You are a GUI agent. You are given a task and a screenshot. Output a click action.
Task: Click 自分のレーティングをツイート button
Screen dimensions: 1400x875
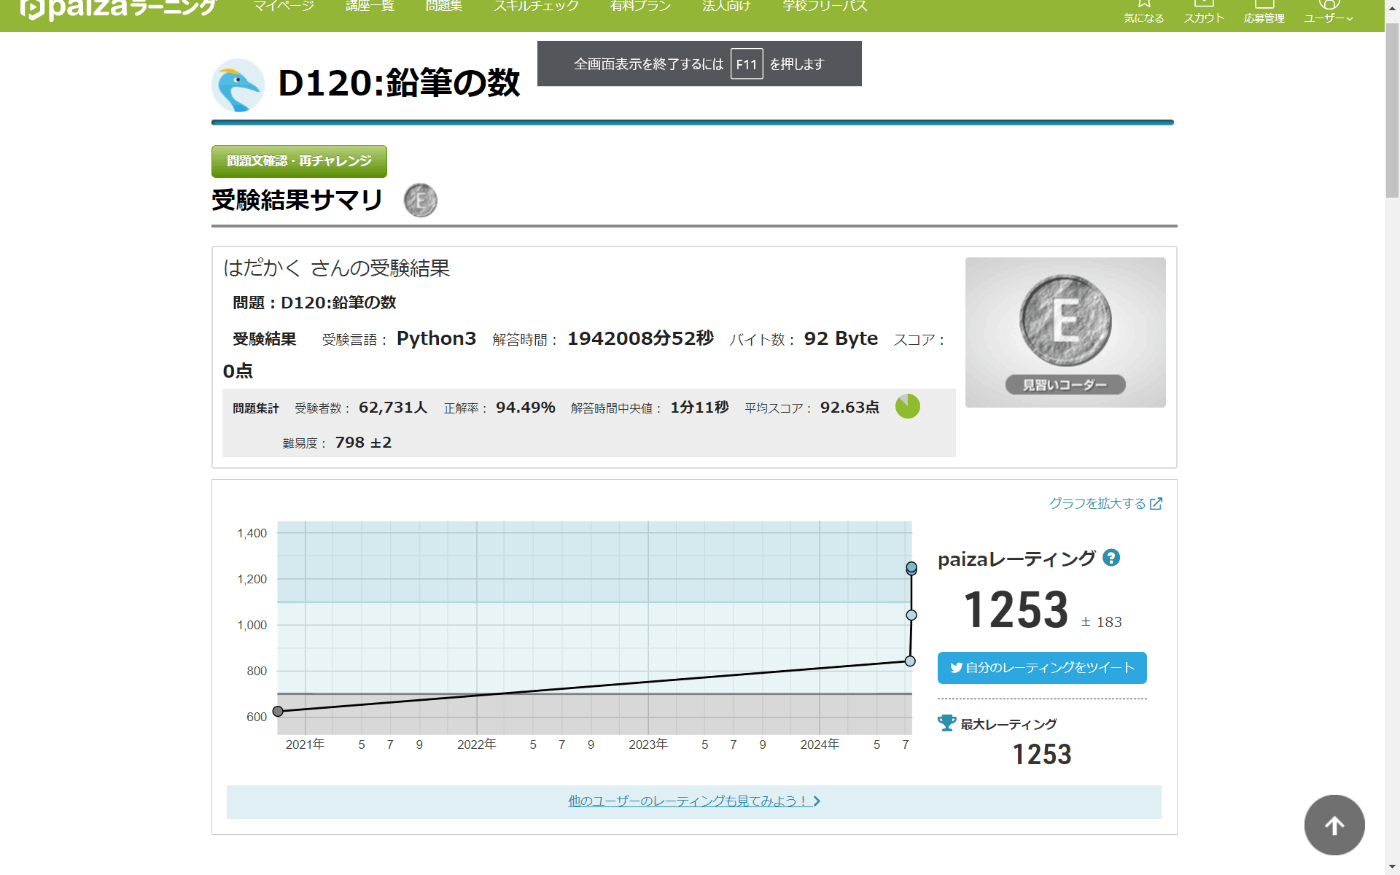1042,668
